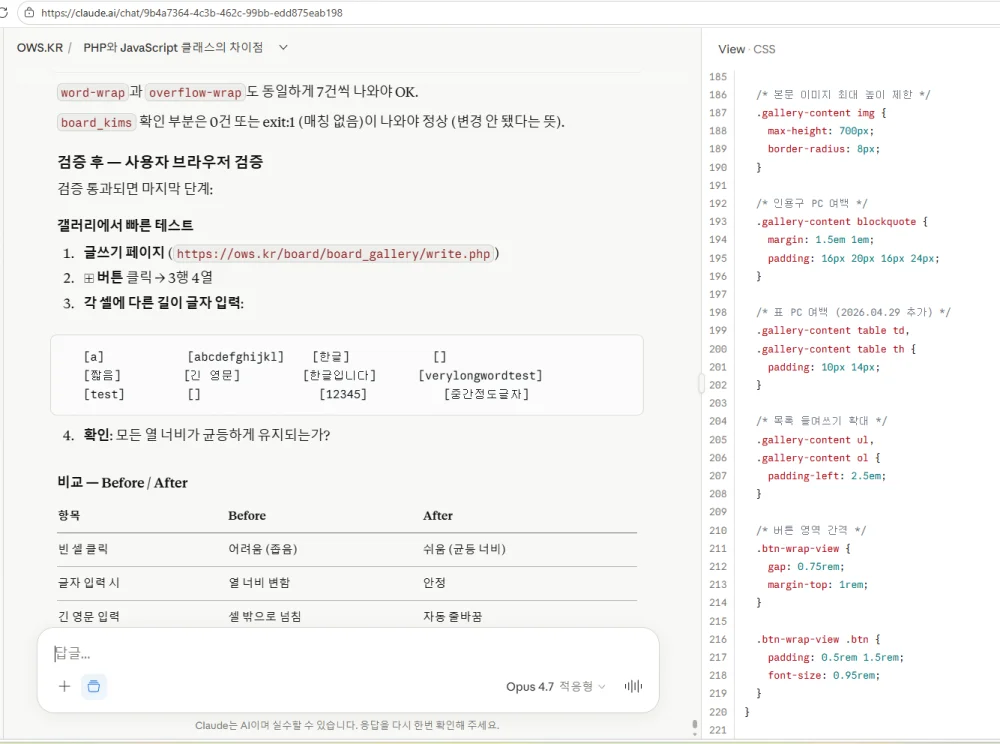Click line number 200 in code gutter

point(718,349)
